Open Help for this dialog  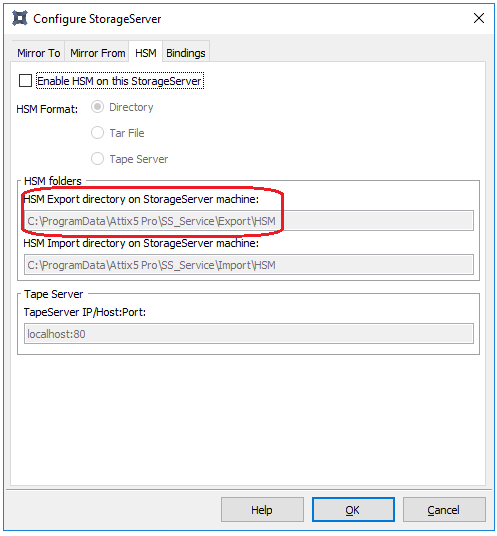click(x=262, y=510)
